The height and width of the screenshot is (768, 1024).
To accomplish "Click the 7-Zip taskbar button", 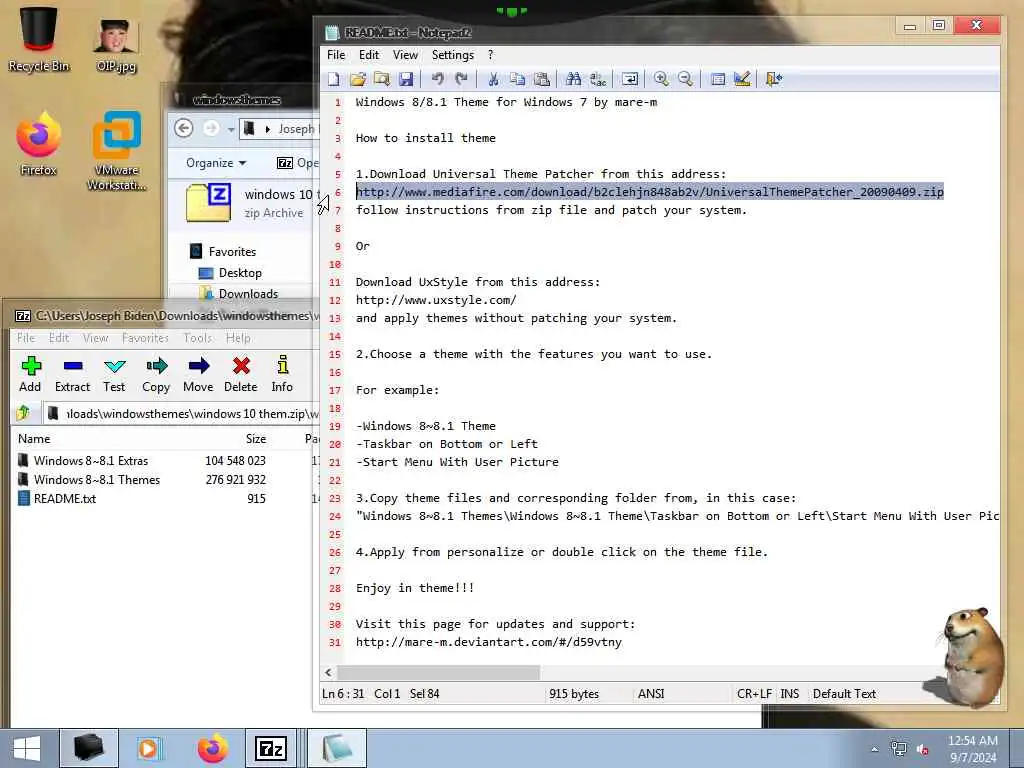I will 271,748.
